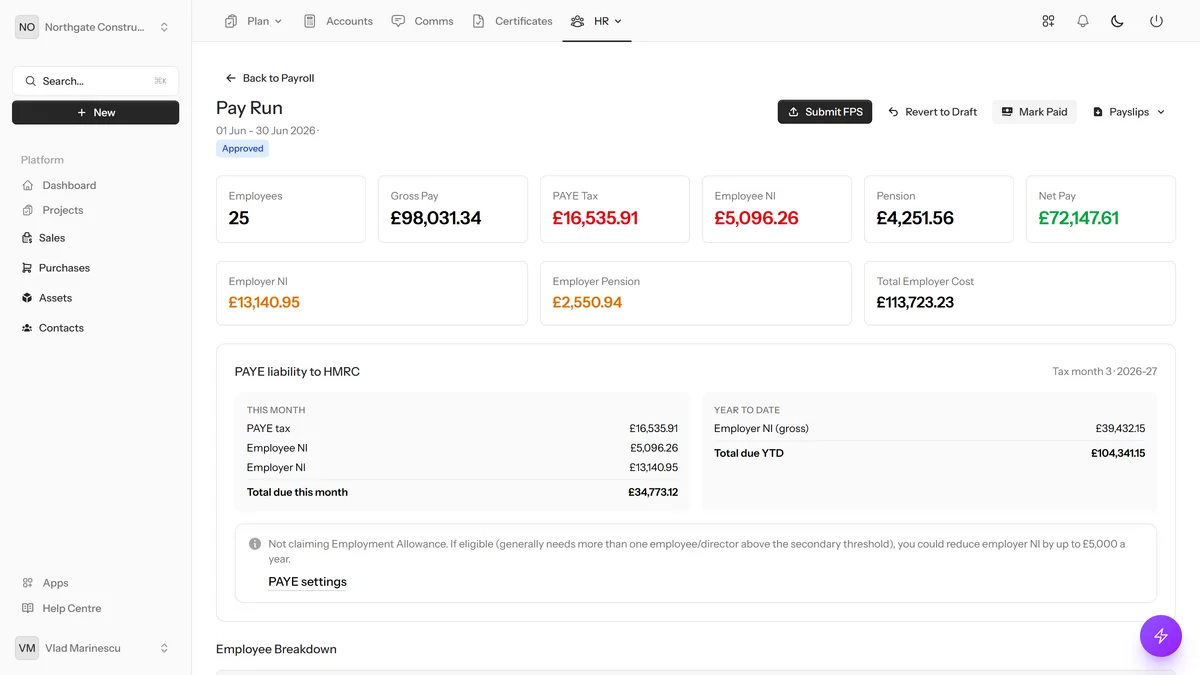This screenshot has height=675, width=1200.
Task: Click the Purchases cart icon
Action: (27, 268)
